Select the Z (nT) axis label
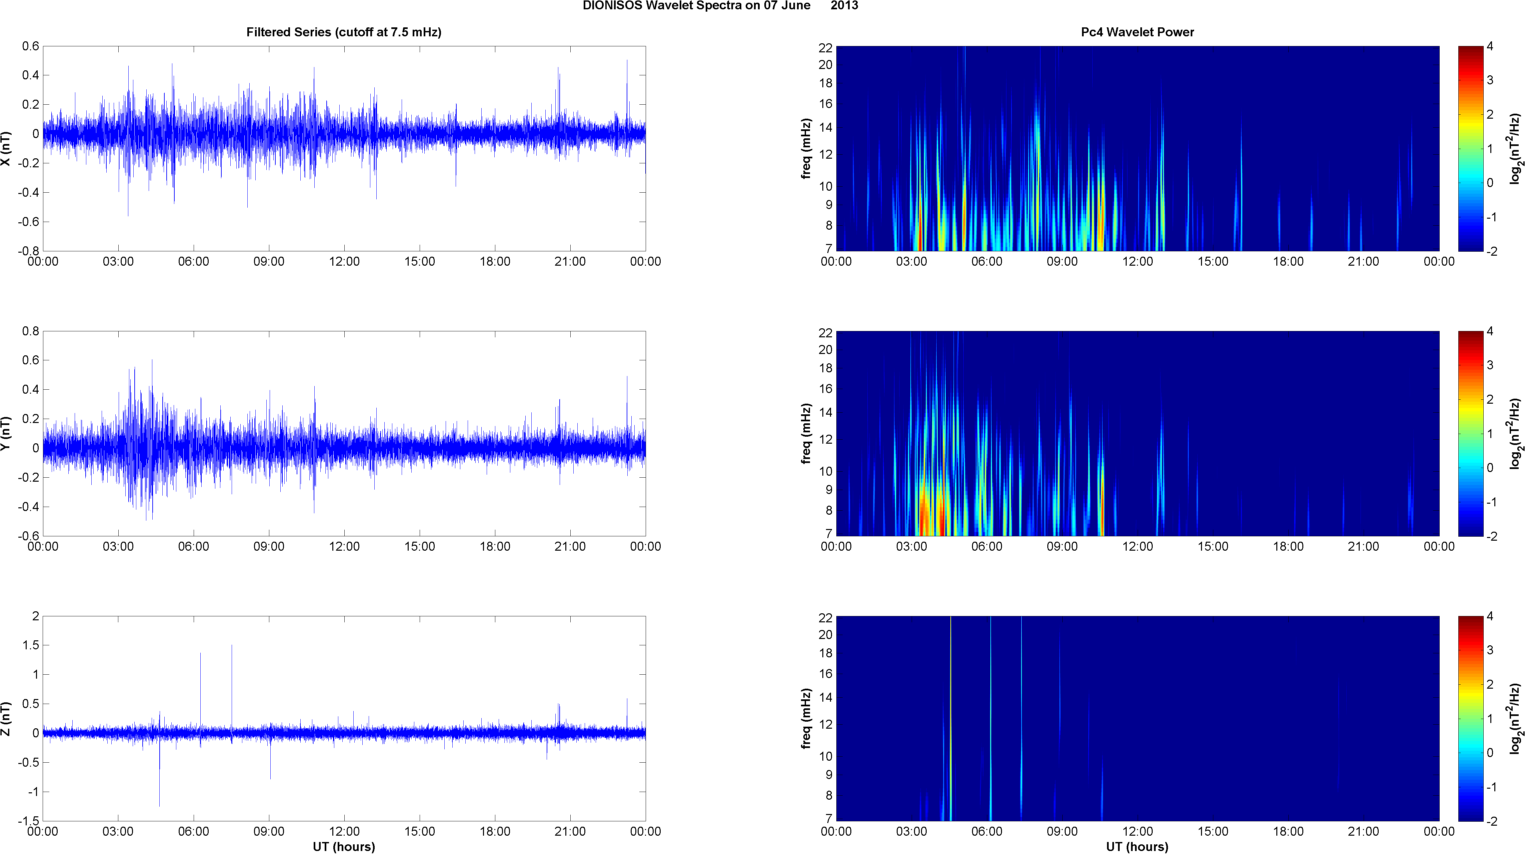Viewport: 1525px width, 854px height. click(x=8, y=718)
